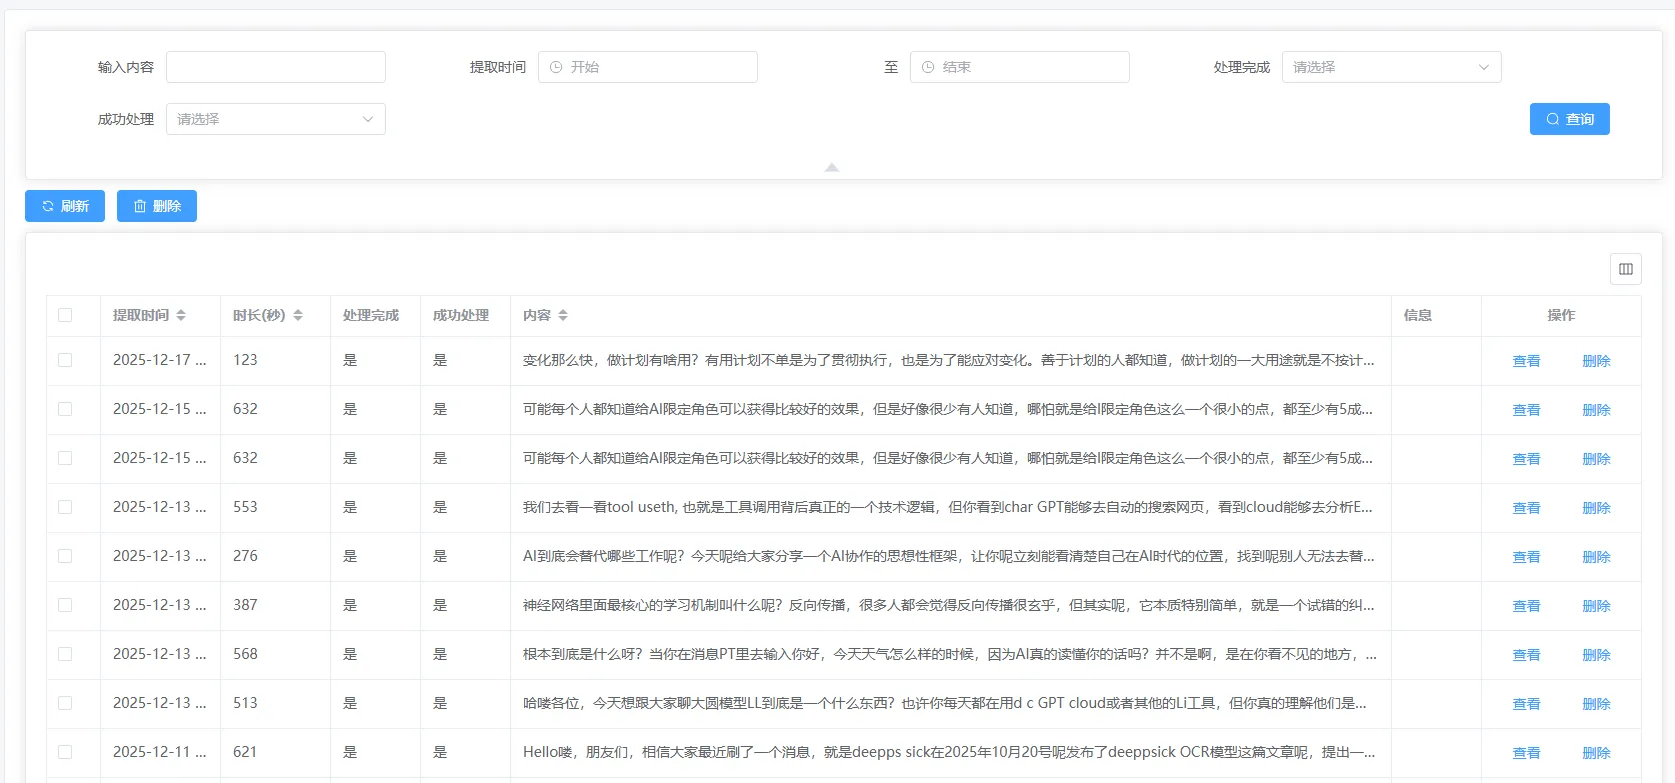Focus the 输入内容 text input field

point(276,67)
